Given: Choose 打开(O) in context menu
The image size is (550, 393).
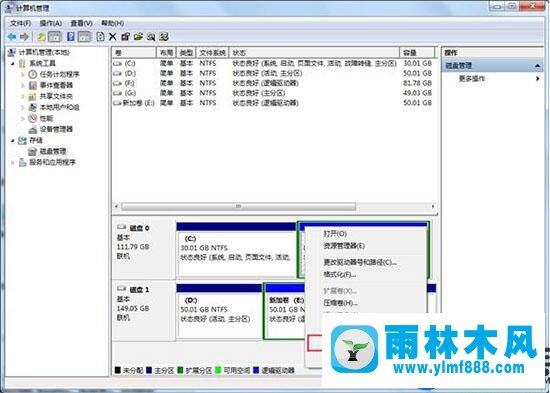Looking at the screenshot, I should pos(335,234).
